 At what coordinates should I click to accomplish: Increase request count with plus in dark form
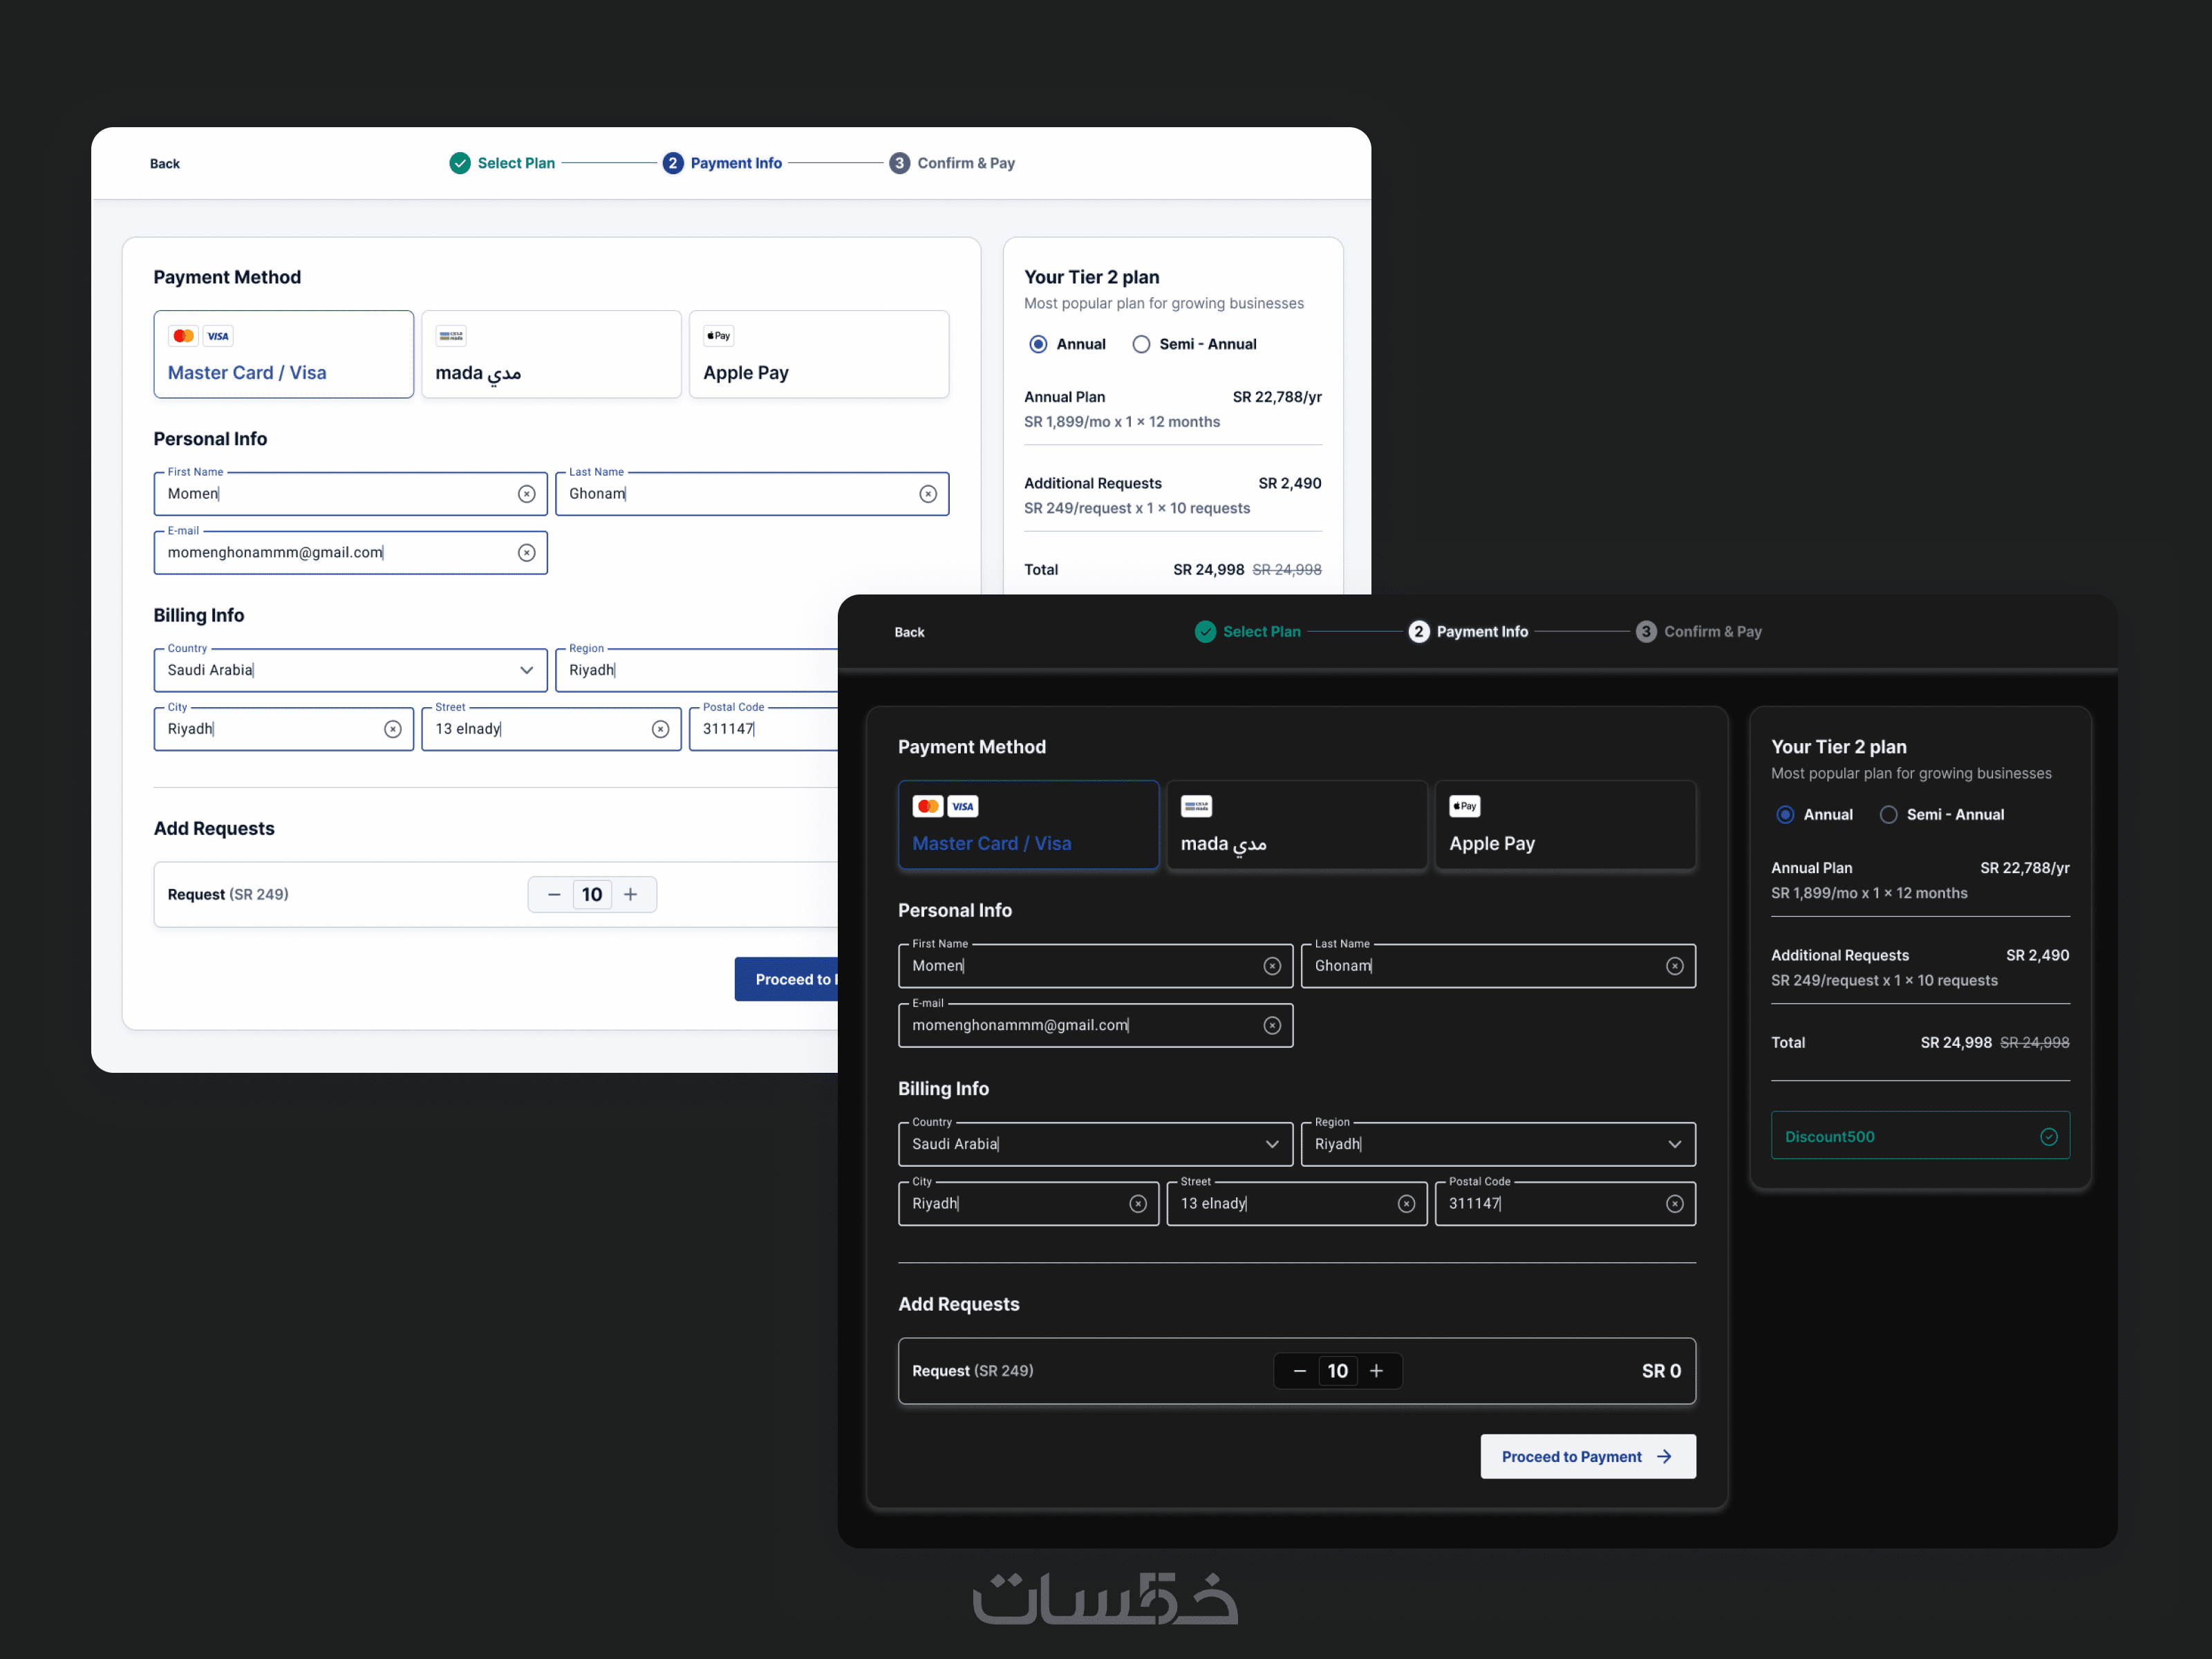click(x=1376, y=1371)
